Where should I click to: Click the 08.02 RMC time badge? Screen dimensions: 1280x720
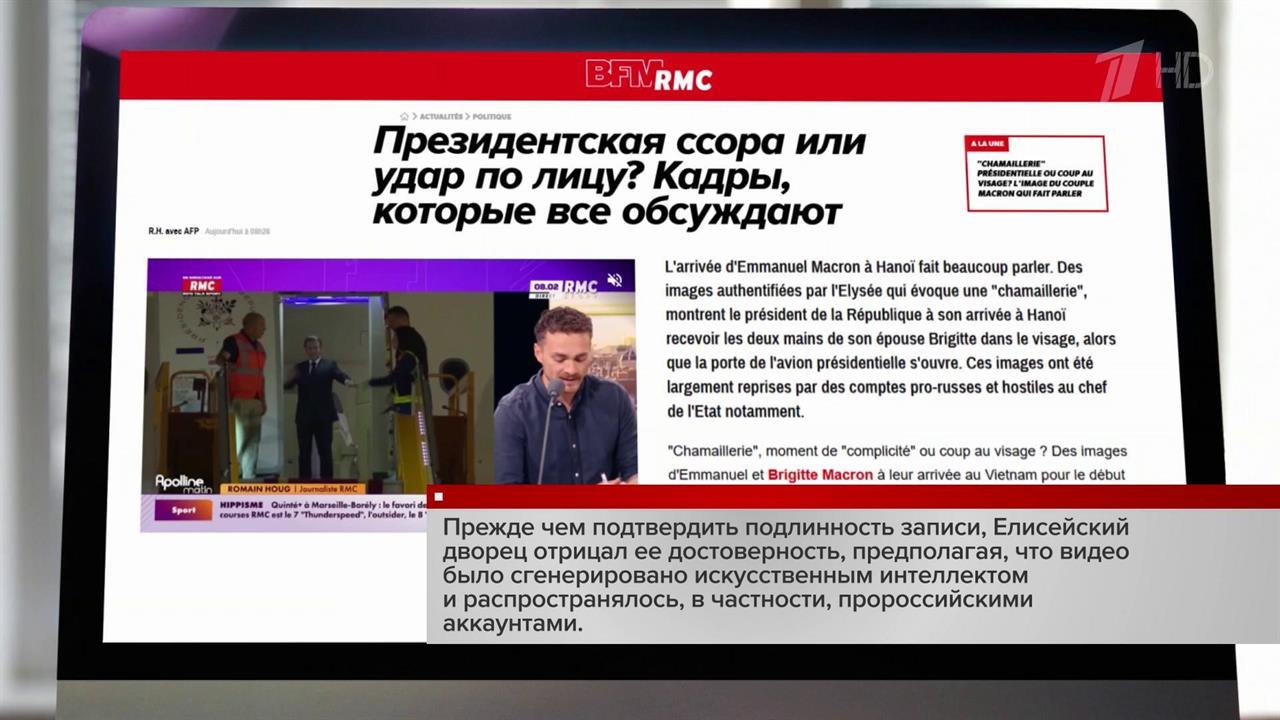(564, 287)
